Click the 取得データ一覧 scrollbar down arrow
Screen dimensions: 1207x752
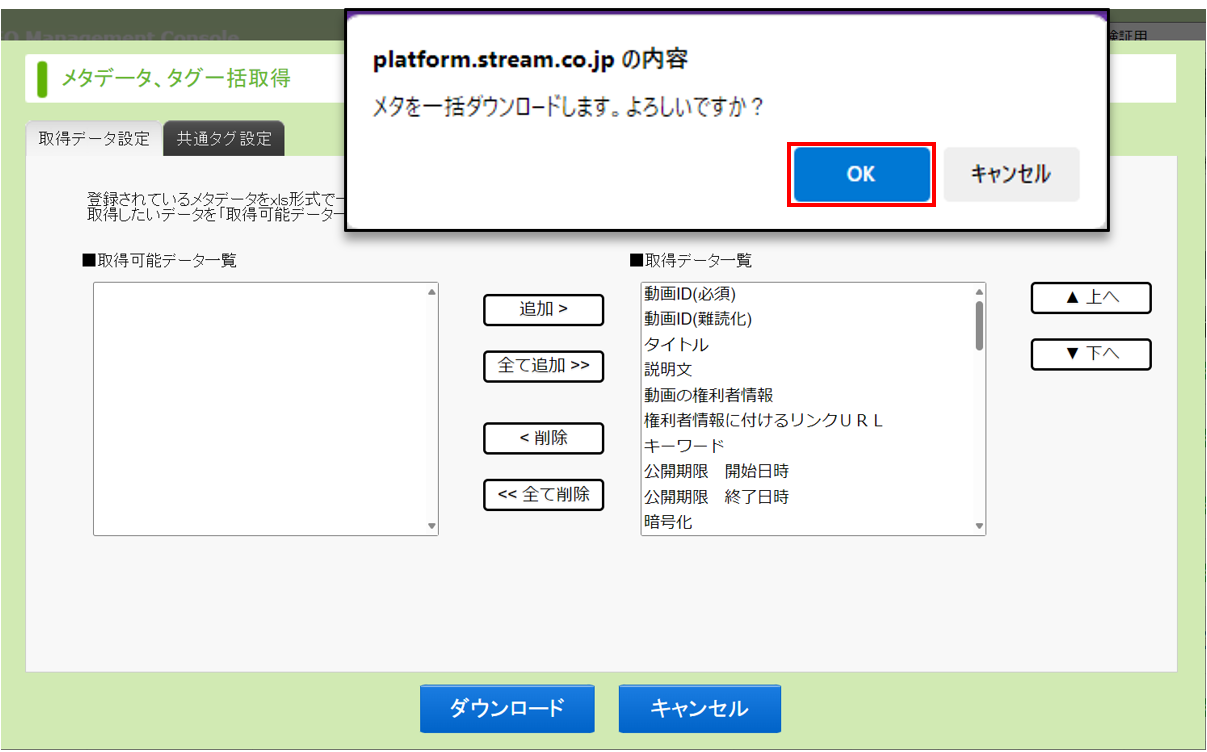(x=979, y=526)
